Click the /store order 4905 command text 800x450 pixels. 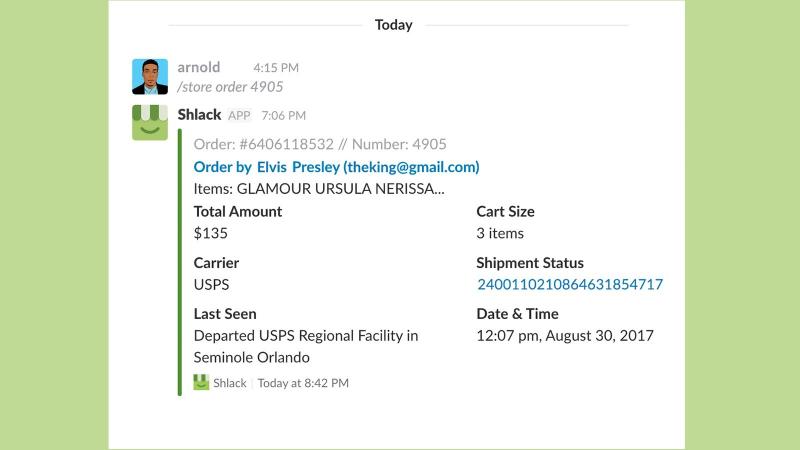tap(230, 87)
